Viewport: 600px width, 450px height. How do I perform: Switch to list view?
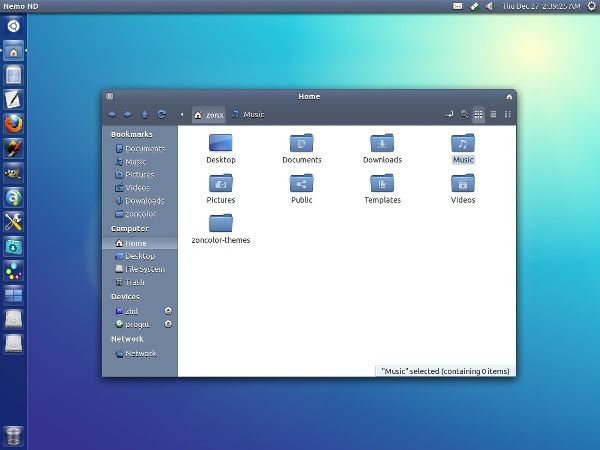click(x=493, y=115)
